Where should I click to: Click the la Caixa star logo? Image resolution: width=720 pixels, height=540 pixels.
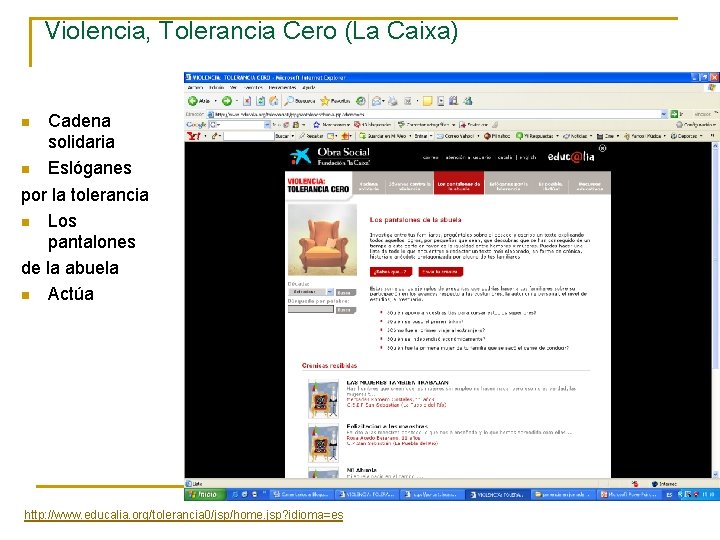coord(300,157)
